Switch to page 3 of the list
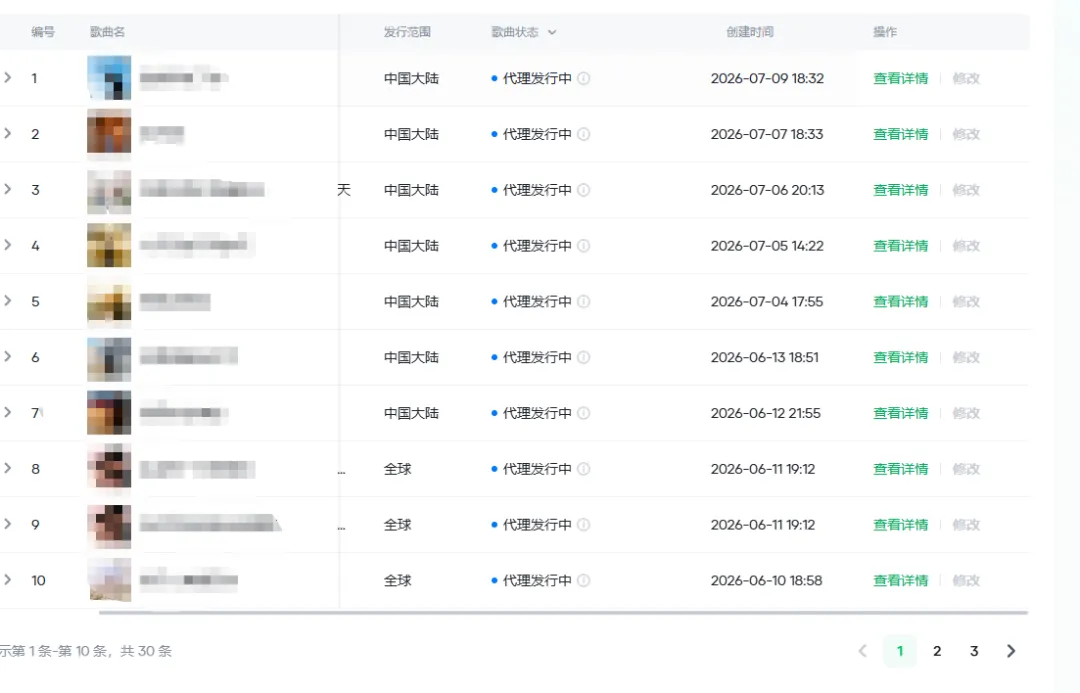The image size is (1080, 693). [974, 651]
